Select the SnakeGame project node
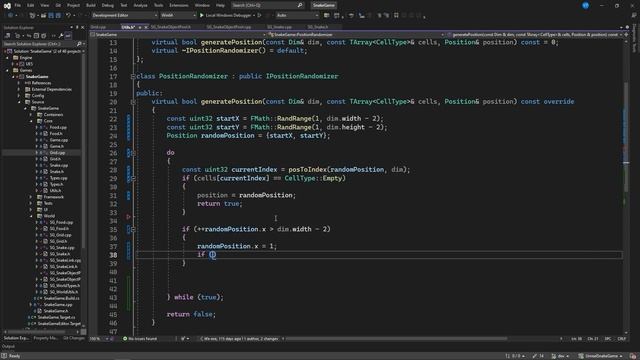Image resolution: width=640 pixels, height=360 pixels. [x=37, y=77]
